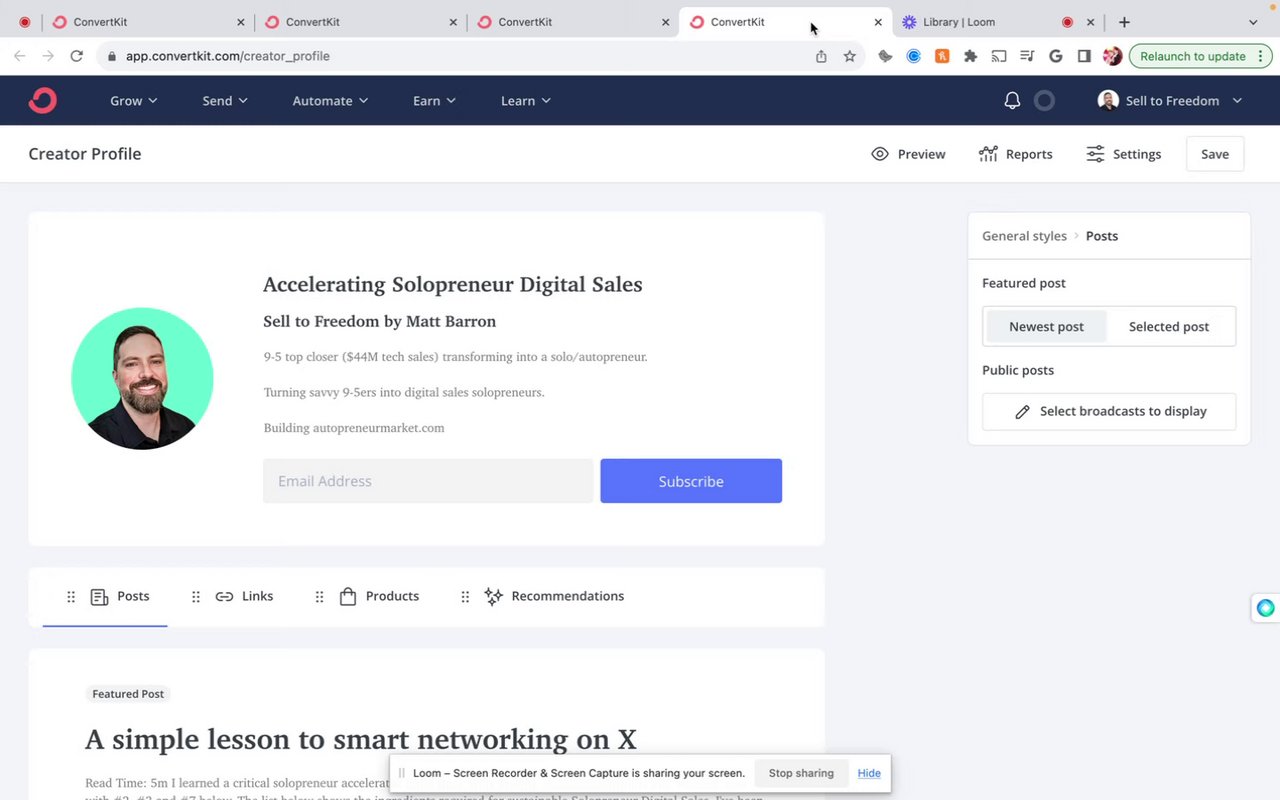Screen dimensions: 1280x800
Task: Click the 'Public posts' label
Action: [x=1018, y=371]
